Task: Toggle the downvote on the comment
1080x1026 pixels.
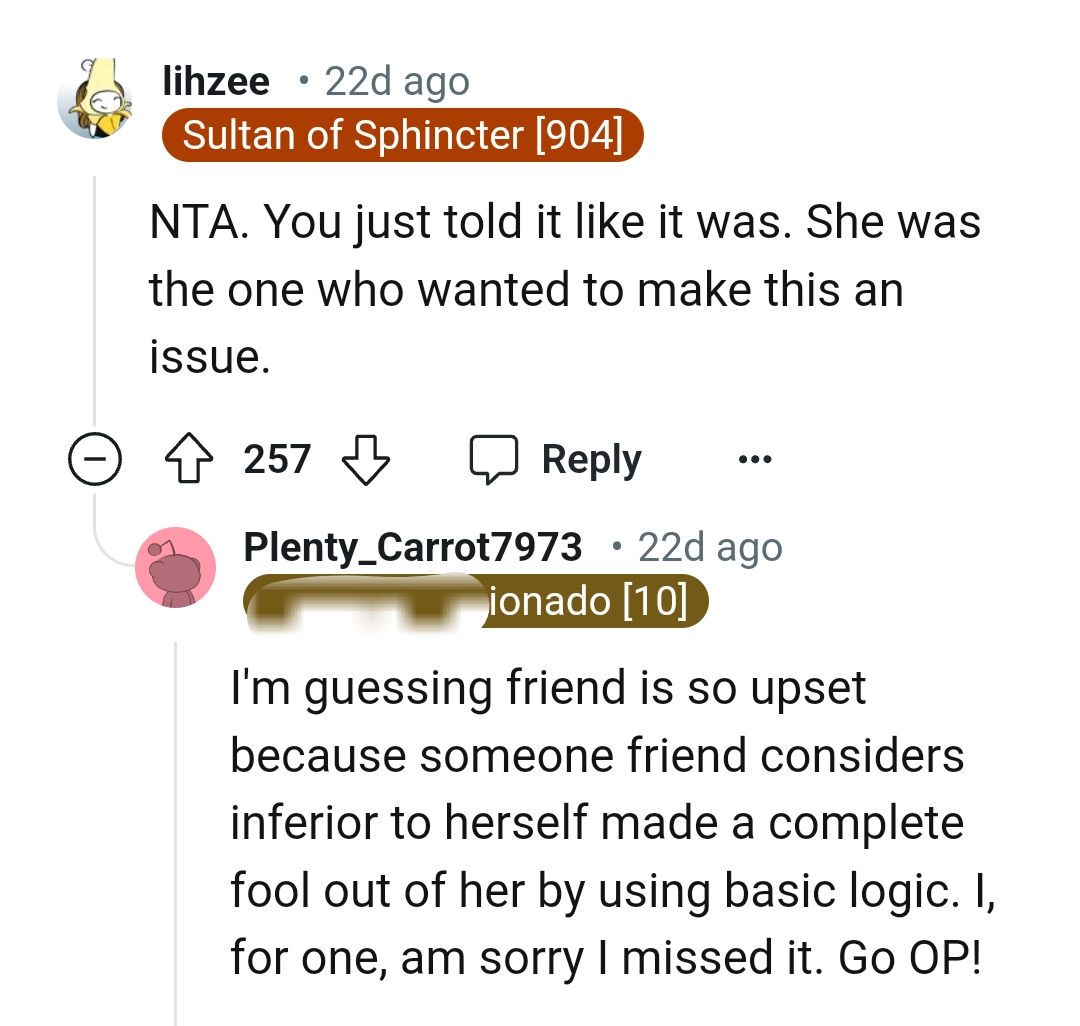Action: (x=366, y=461)
